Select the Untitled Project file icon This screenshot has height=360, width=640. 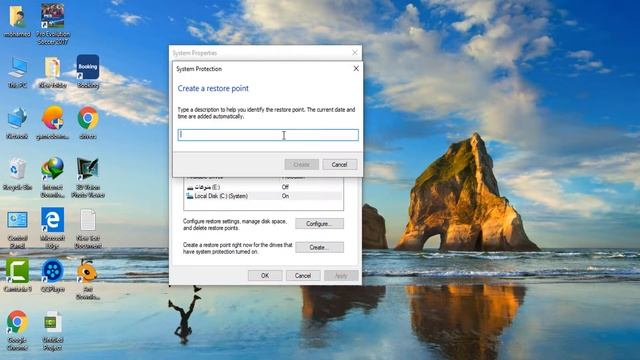(53, 331)
